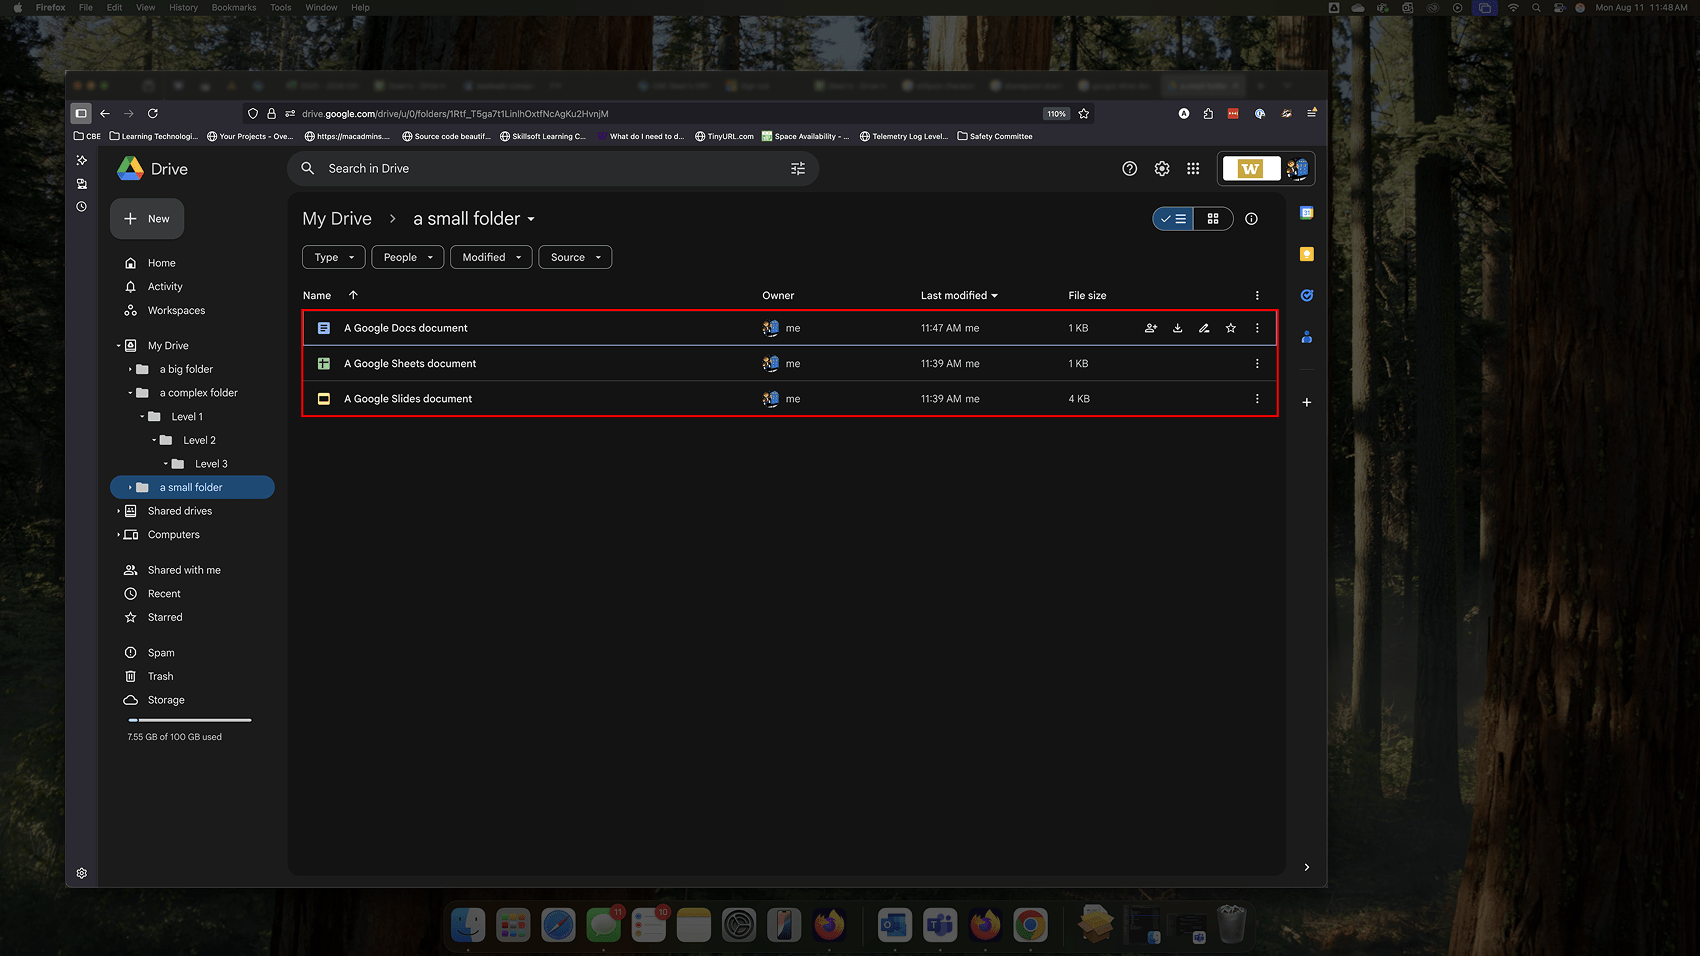Share the Google Docs document with someone
Image resolution: width=1700 pixels, height=956 pixels.
coord(1150,327)
